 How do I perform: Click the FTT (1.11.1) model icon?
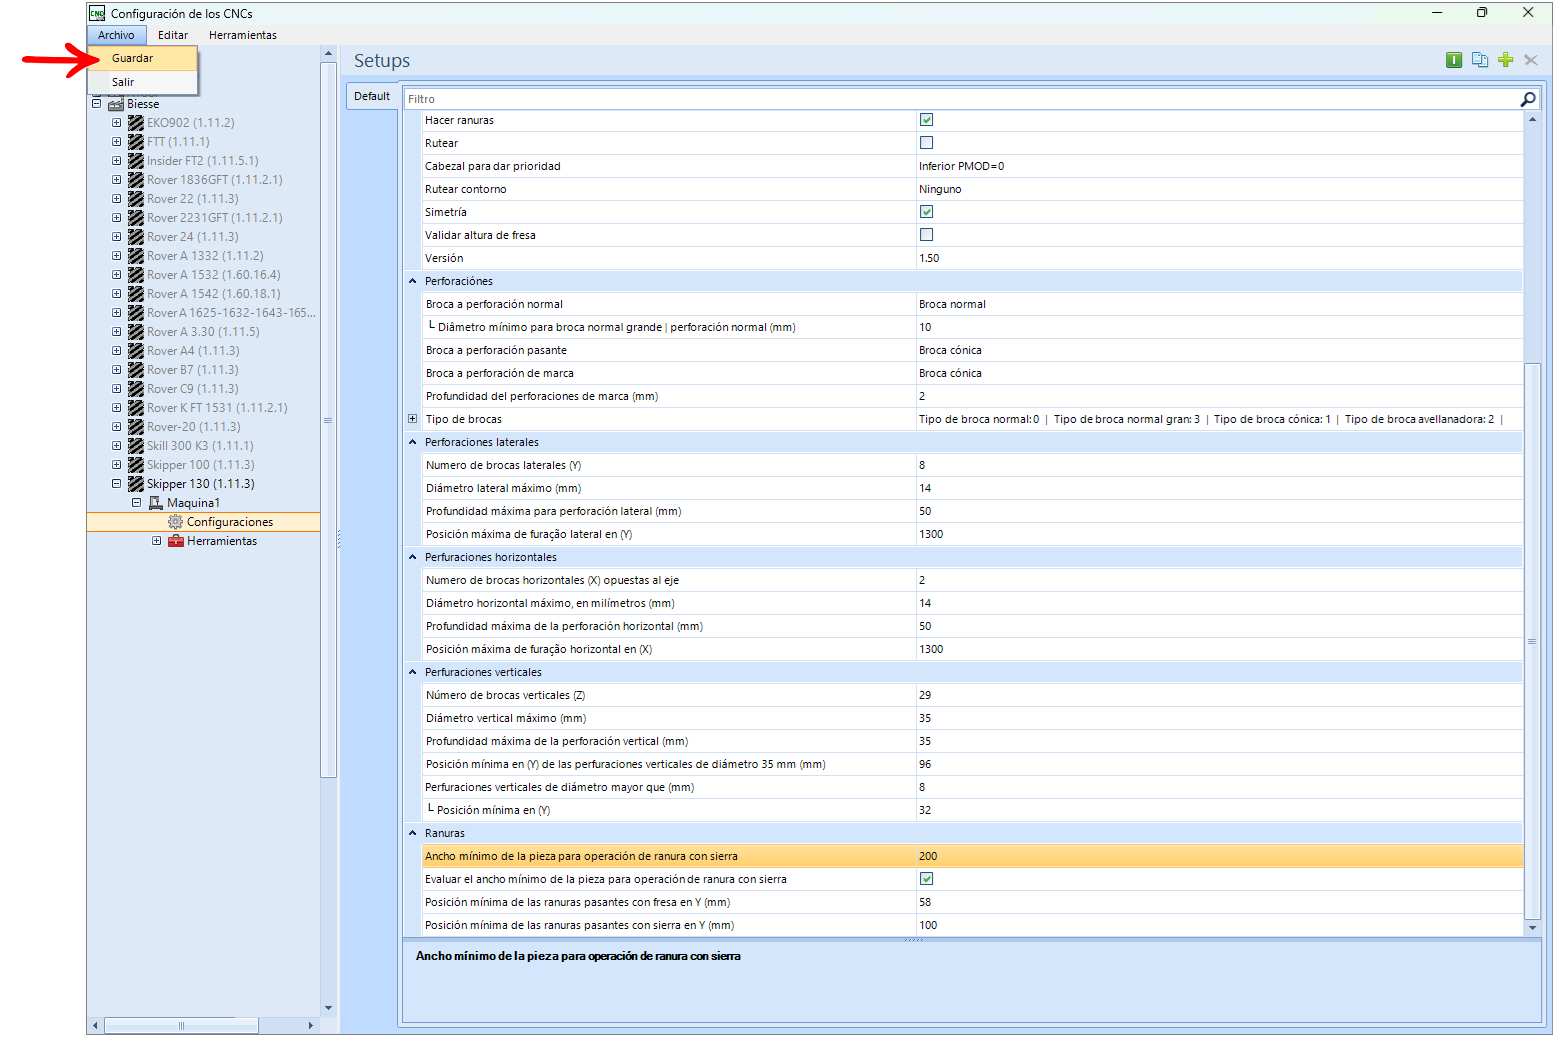pos(136,142)
